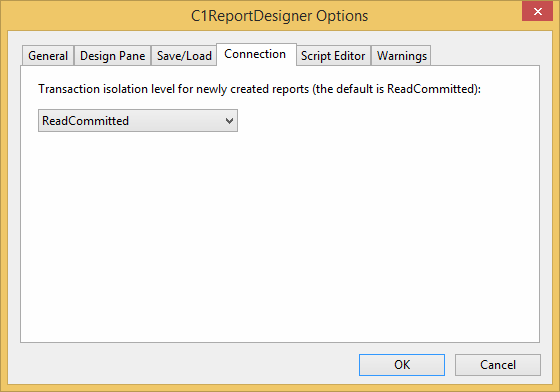
Task: Close the options dialog with the X
Action: 538,11
